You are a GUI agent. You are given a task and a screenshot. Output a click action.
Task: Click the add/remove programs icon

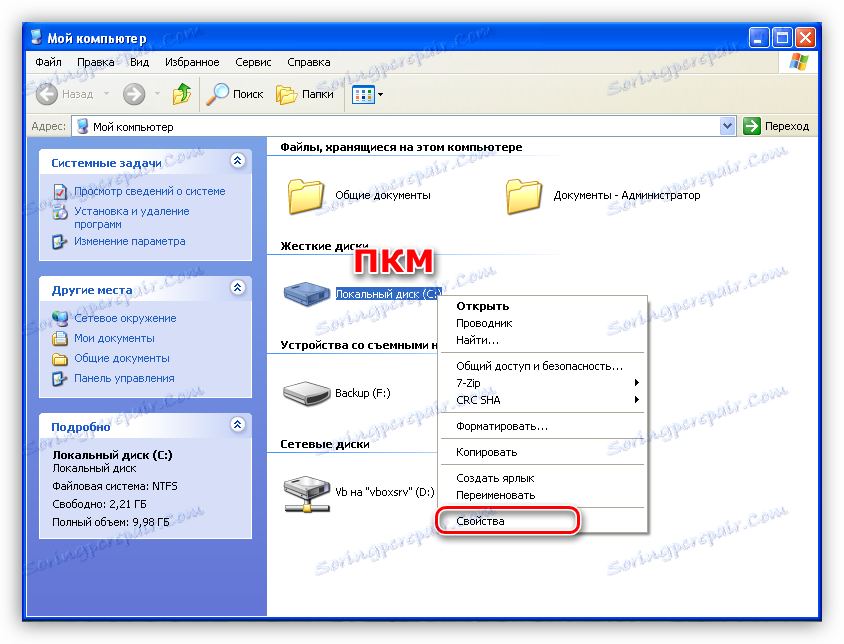click(60, 212)
